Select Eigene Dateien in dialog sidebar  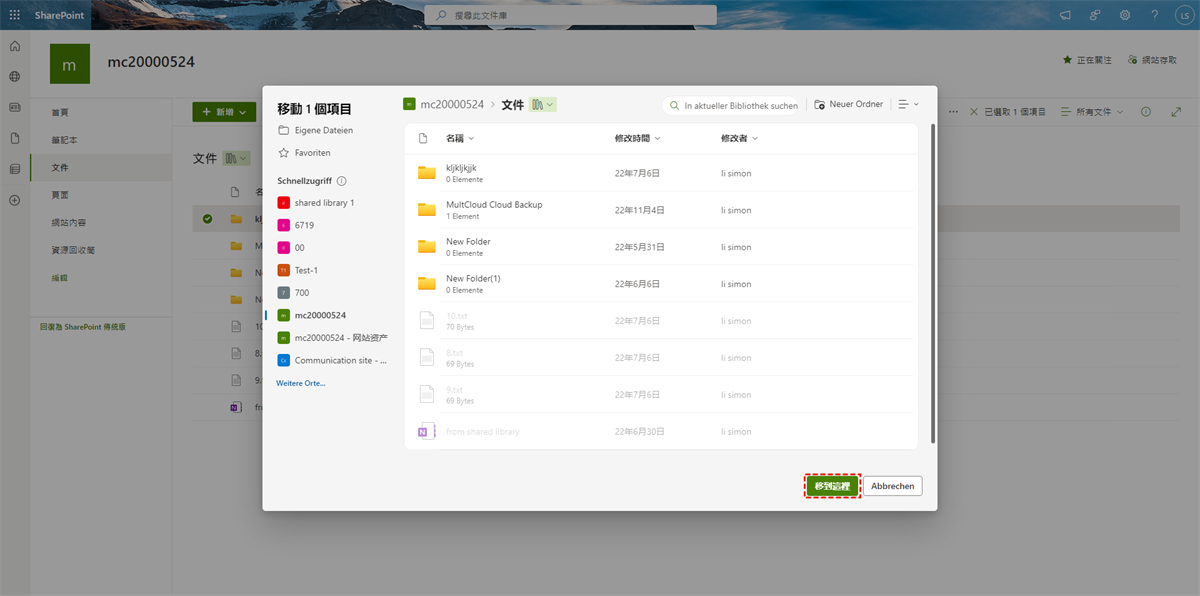pyautogui.click(x=315, y=130)
